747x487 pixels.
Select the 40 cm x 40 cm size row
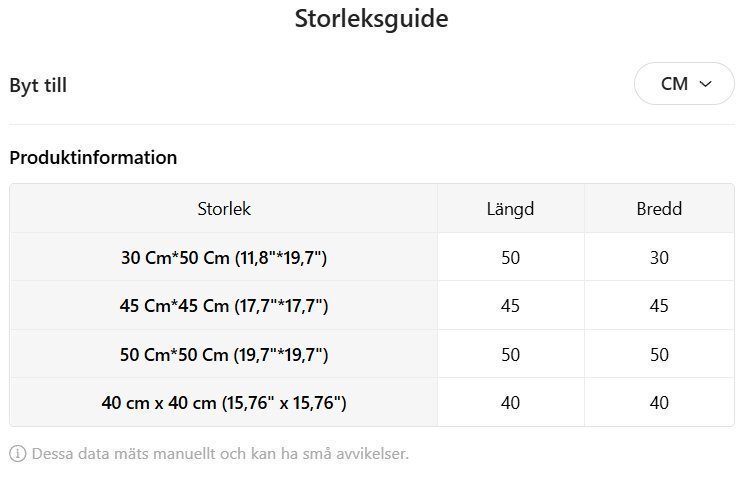coord(224,403)
